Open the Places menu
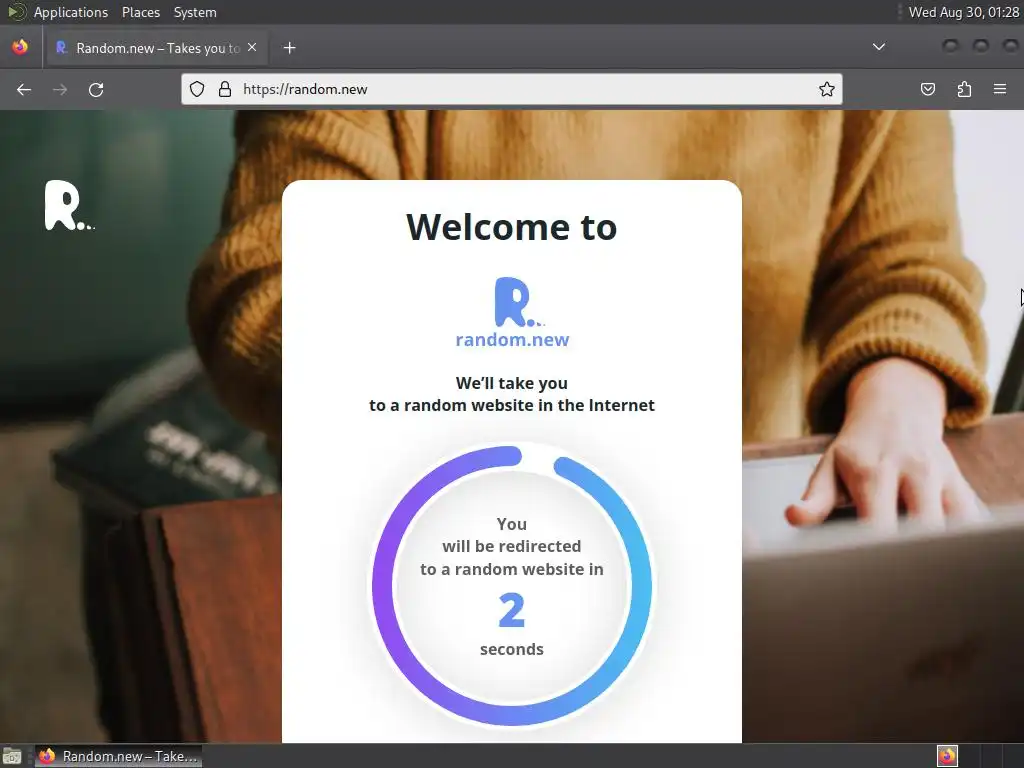1024x768 pixels. tap(140, 12)
